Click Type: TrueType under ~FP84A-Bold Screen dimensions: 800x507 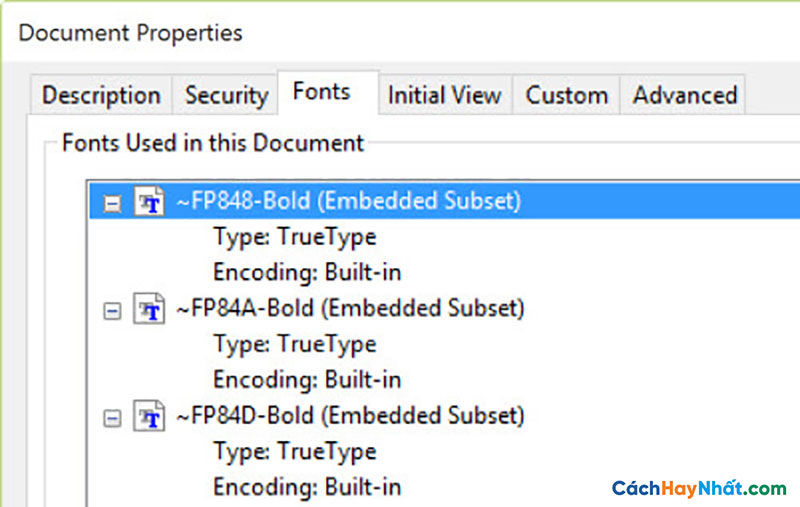pos(295,344)
